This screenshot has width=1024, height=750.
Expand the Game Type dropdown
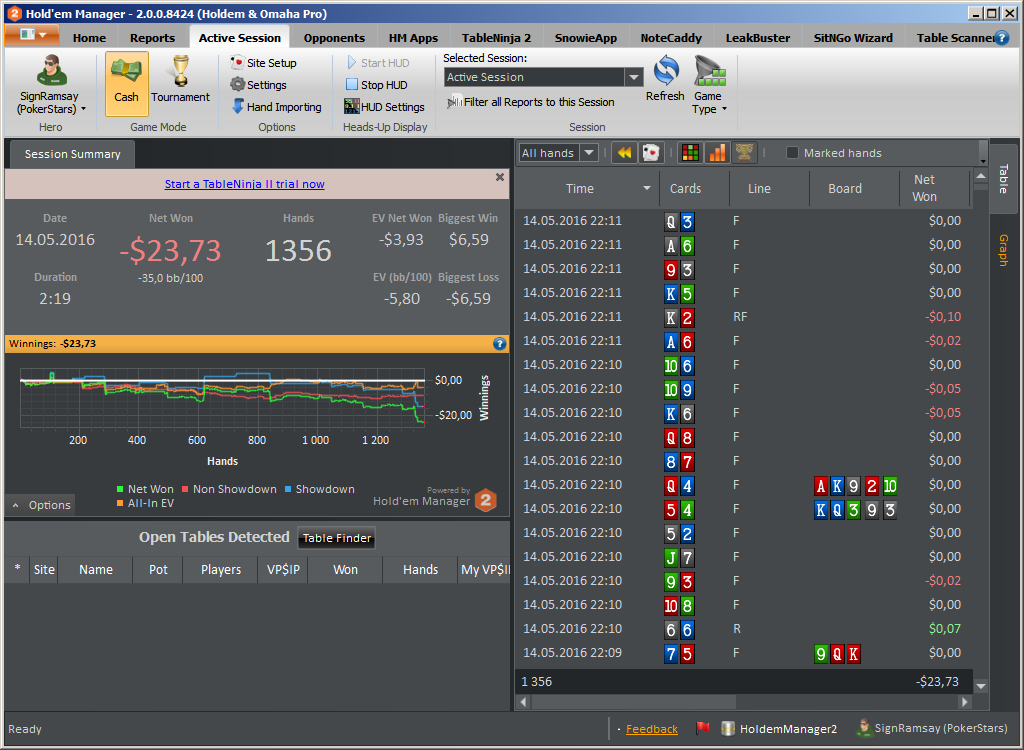click(710, 85)
